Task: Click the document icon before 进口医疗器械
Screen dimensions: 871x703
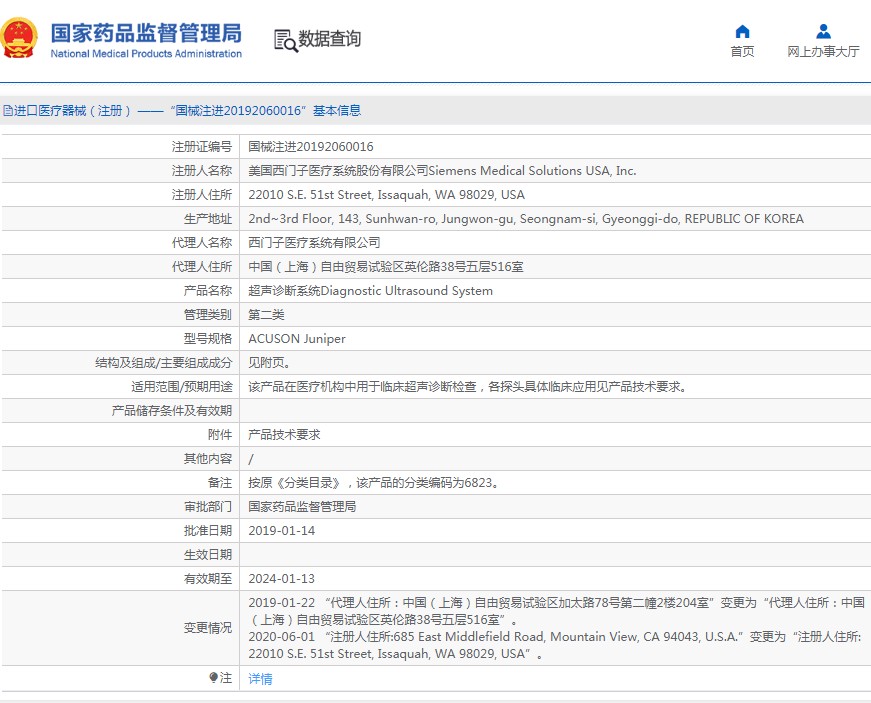Action: (x=7, y=111)
